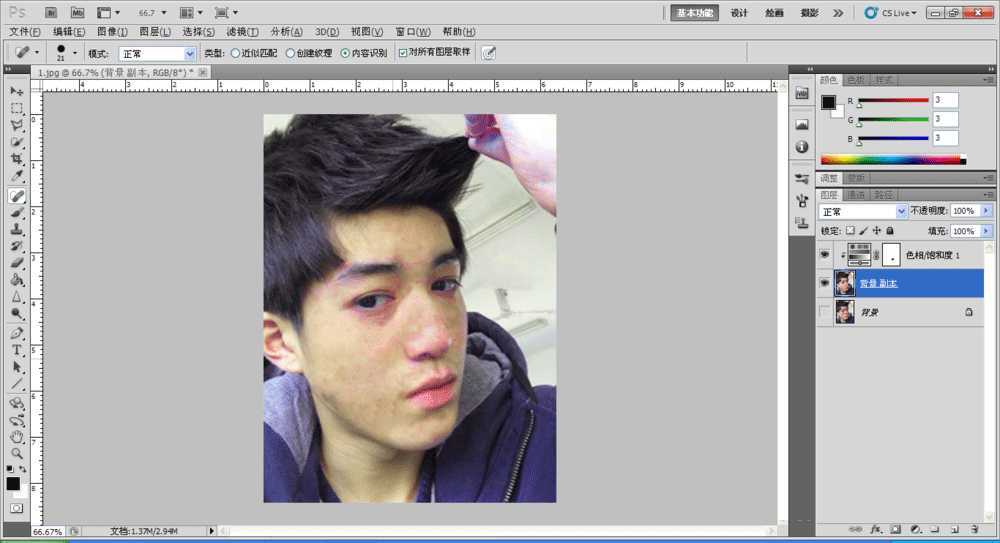The width and height of the screenshot is (1000, 543).
Task: Select the horizontal Type tool
Action: 17,350
